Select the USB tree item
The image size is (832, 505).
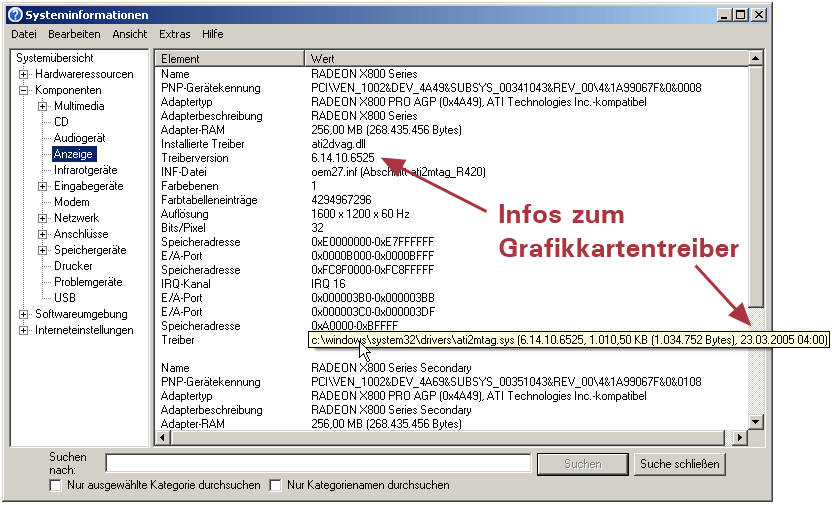pyautogui.click(x=65, y=298)
